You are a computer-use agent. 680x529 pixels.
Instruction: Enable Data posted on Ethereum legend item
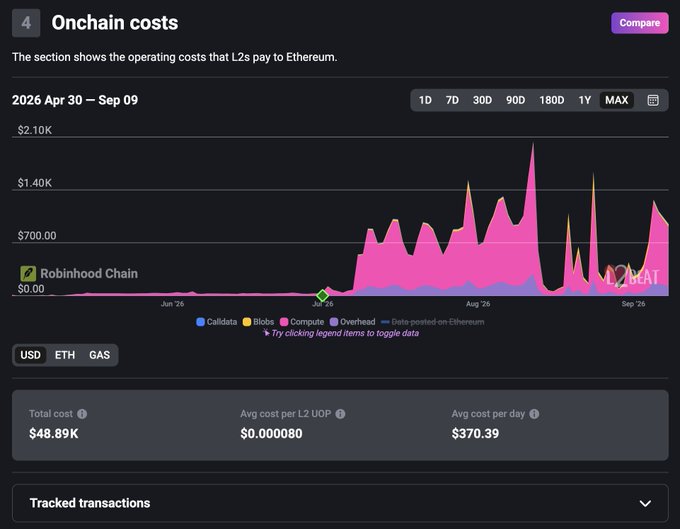[432, 322]
